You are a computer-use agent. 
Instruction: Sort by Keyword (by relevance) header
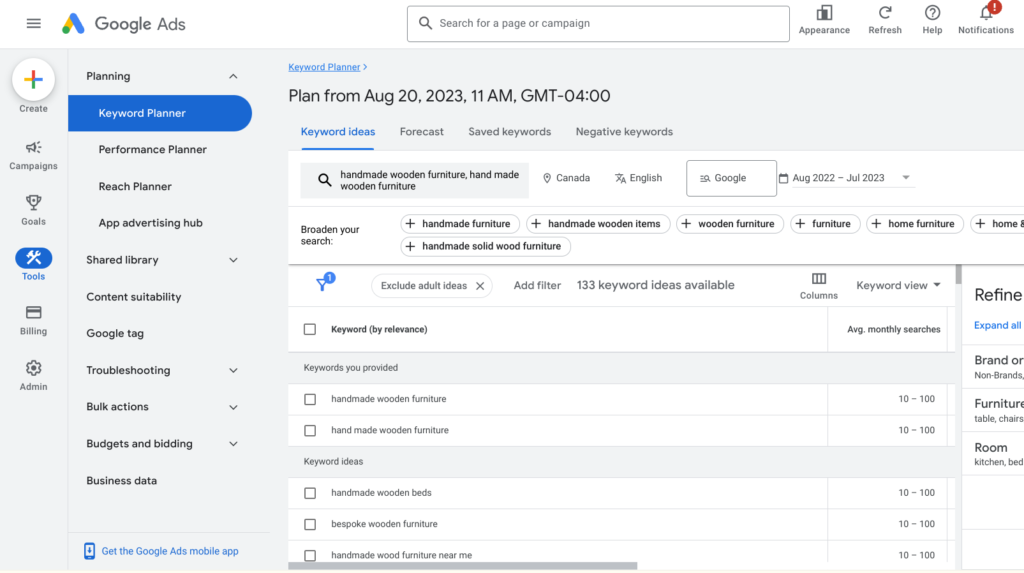point(379,330)
